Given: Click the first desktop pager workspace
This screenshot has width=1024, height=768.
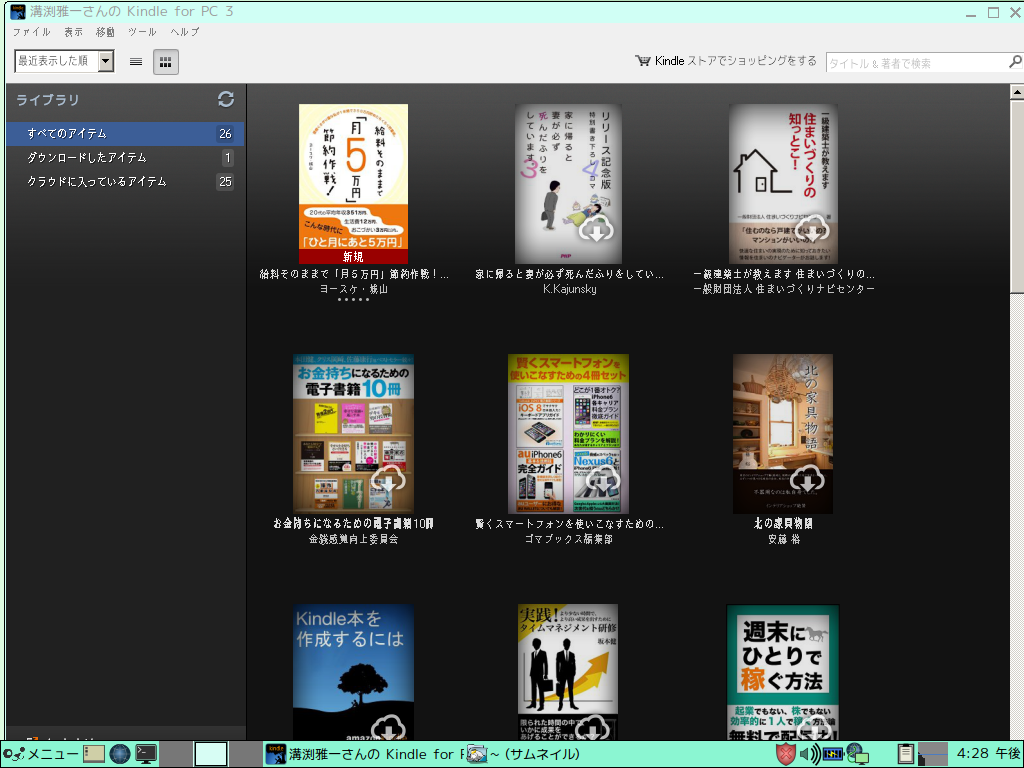Looking at the screenshot, I should click(x=176, y=754).
